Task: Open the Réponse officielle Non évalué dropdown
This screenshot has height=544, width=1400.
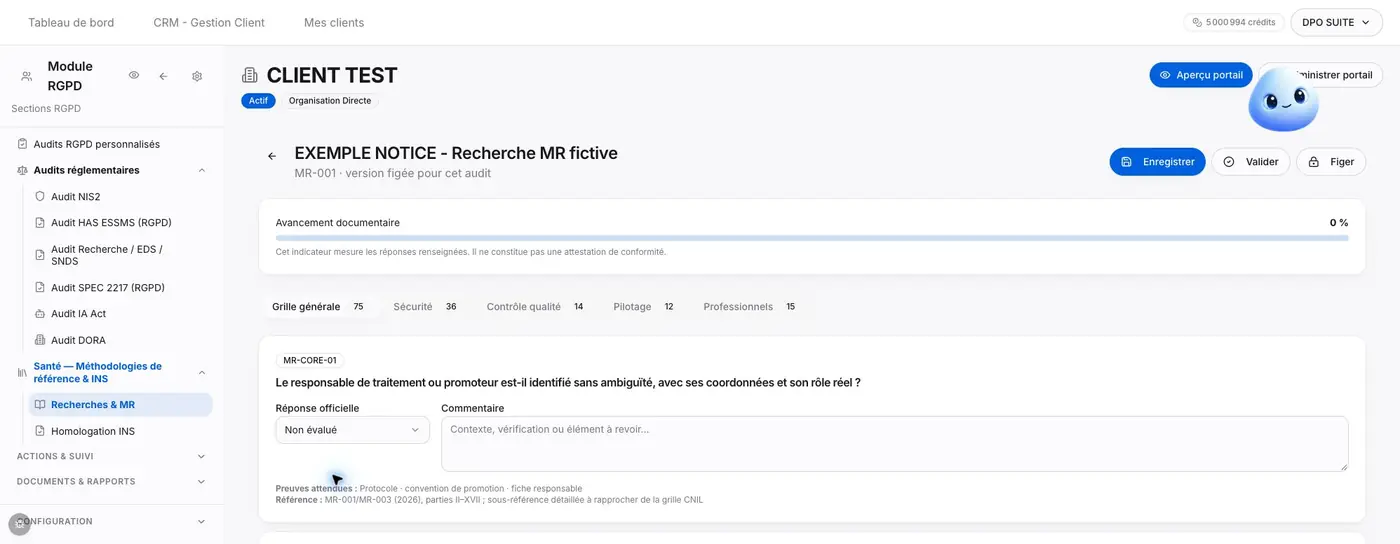Action: (x=352, y=430)
